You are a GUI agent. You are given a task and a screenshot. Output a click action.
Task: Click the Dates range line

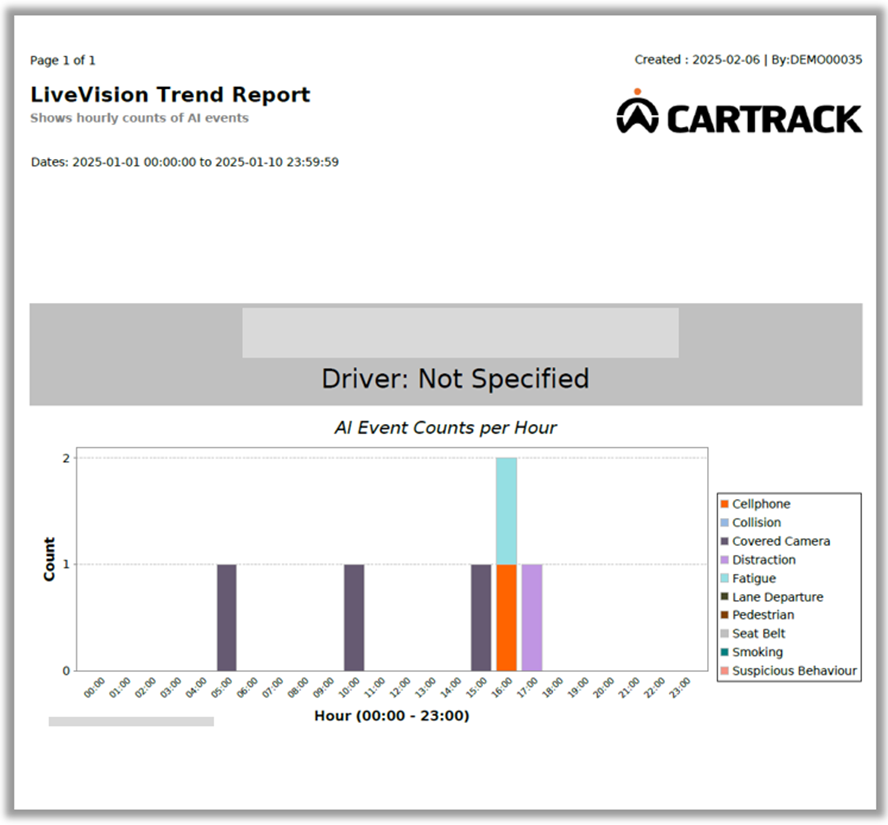pos(185,162)
